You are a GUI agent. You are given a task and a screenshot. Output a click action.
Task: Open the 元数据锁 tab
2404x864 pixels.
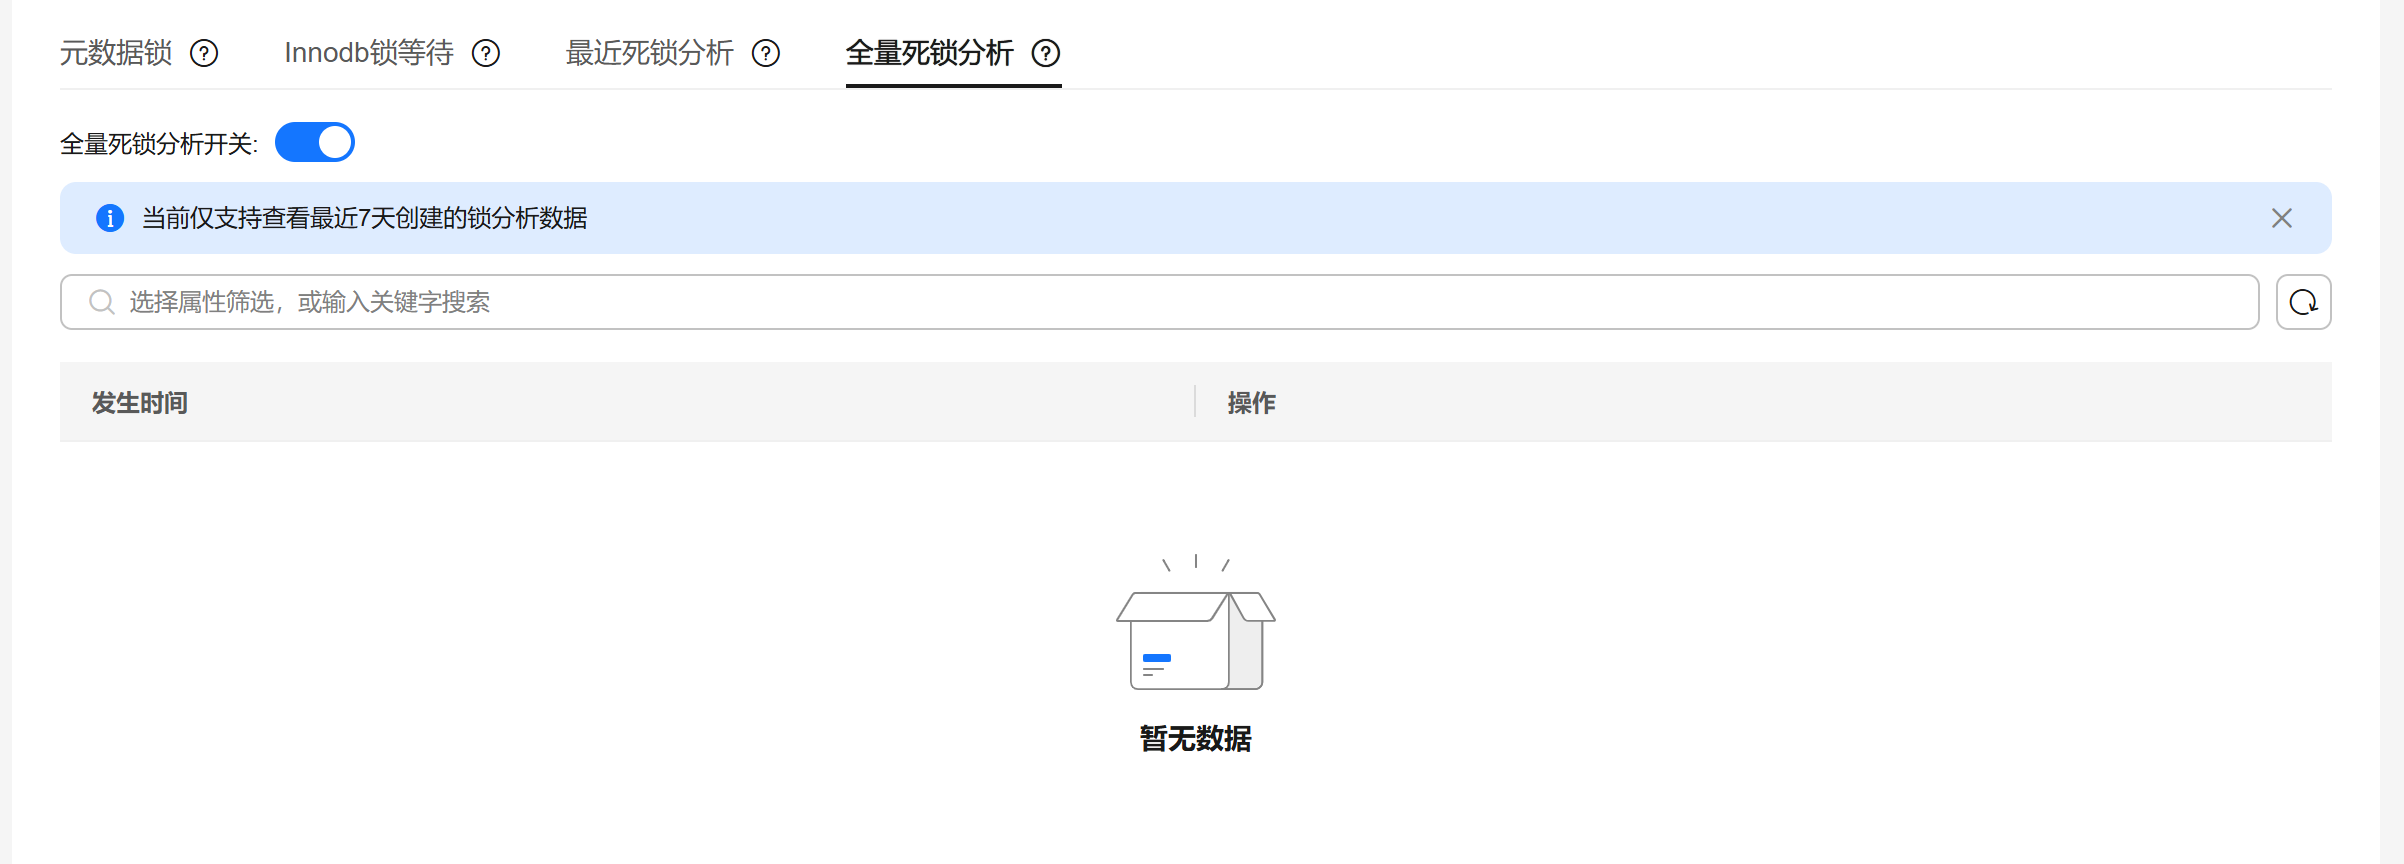(x=116, y=53)
